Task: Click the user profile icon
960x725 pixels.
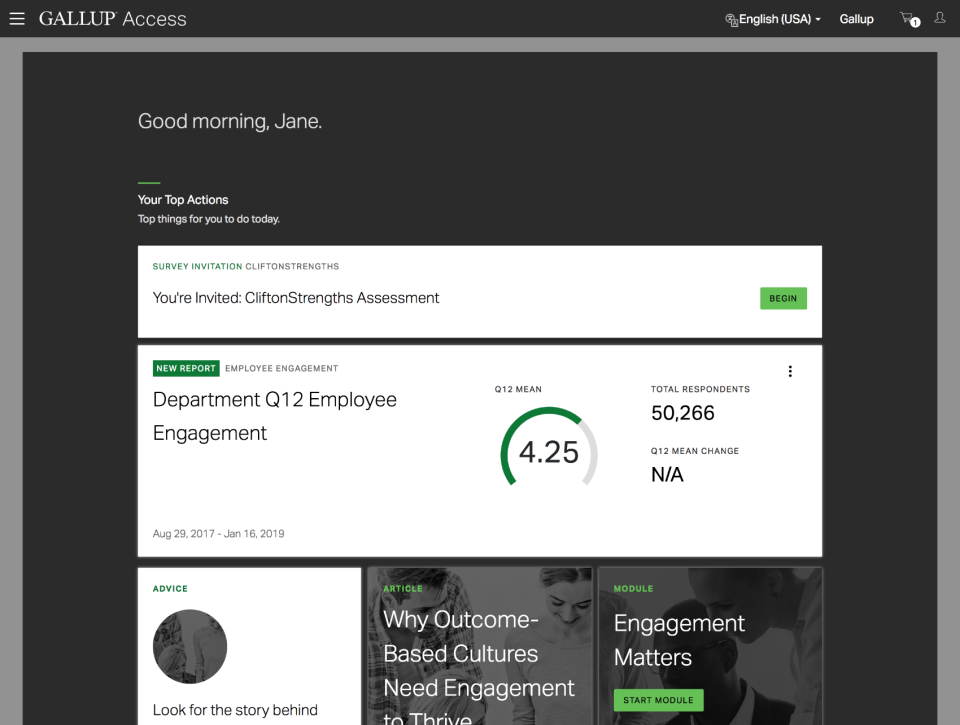Action: click(x=939, y=18)
